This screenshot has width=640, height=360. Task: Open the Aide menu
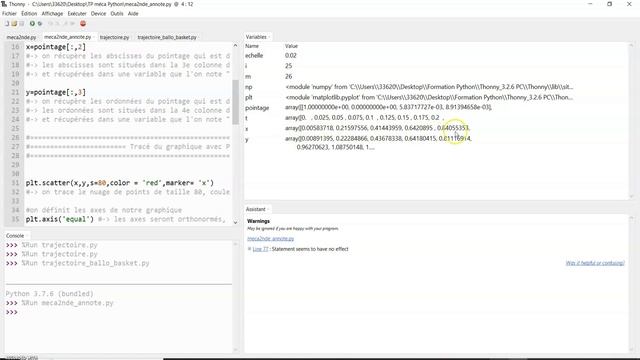tap(133, 13)
